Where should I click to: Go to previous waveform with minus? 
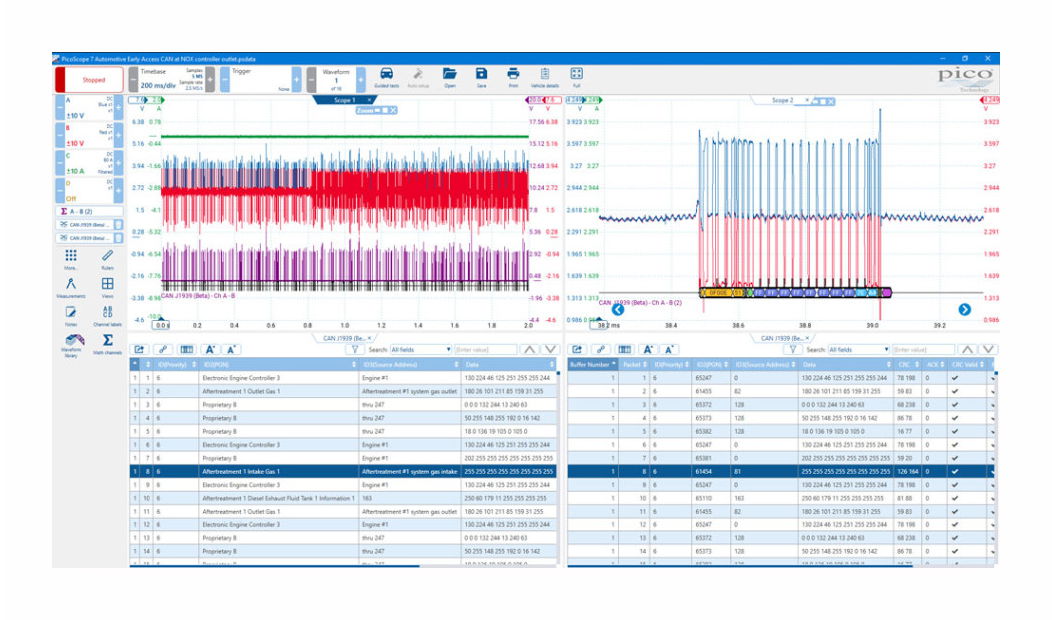(311, 80)
